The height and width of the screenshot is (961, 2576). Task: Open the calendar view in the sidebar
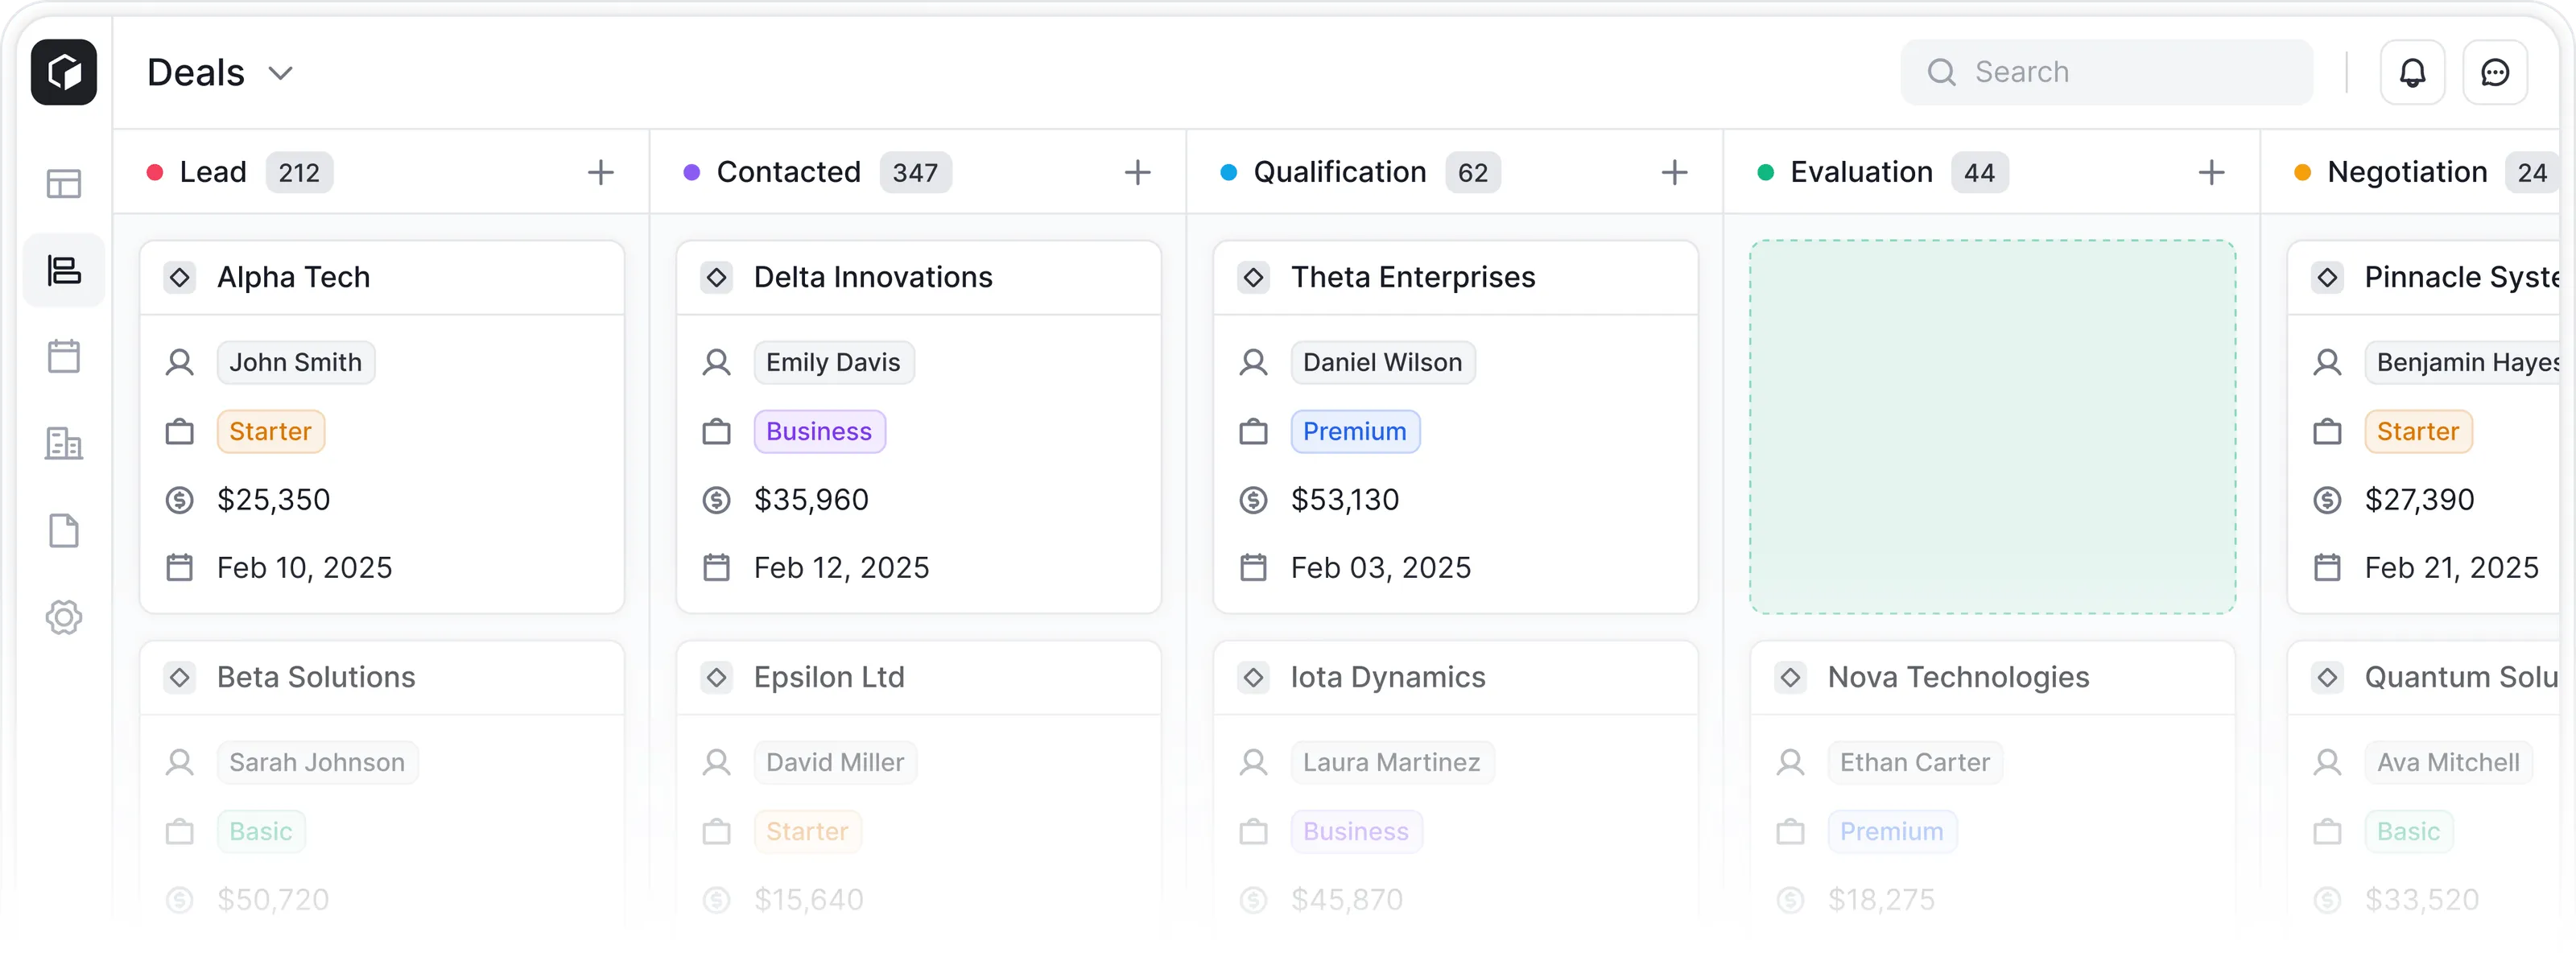point(64,356)
